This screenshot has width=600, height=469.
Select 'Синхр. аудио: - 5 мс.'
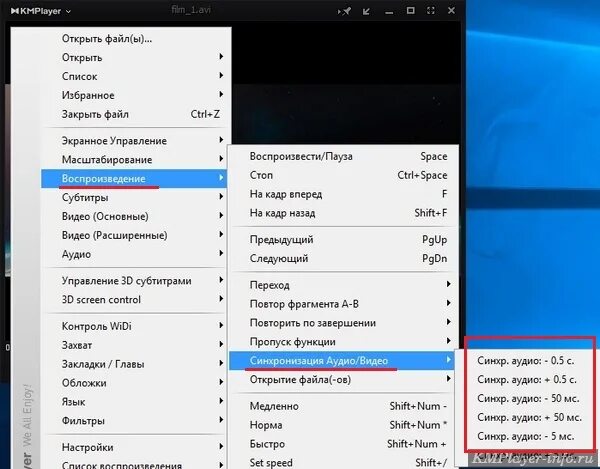[x=525, y=436]
